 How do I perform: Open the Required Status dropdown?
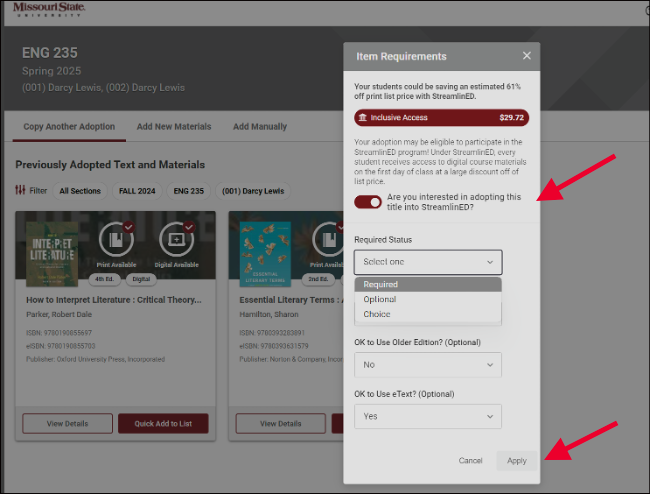[428, 262]
